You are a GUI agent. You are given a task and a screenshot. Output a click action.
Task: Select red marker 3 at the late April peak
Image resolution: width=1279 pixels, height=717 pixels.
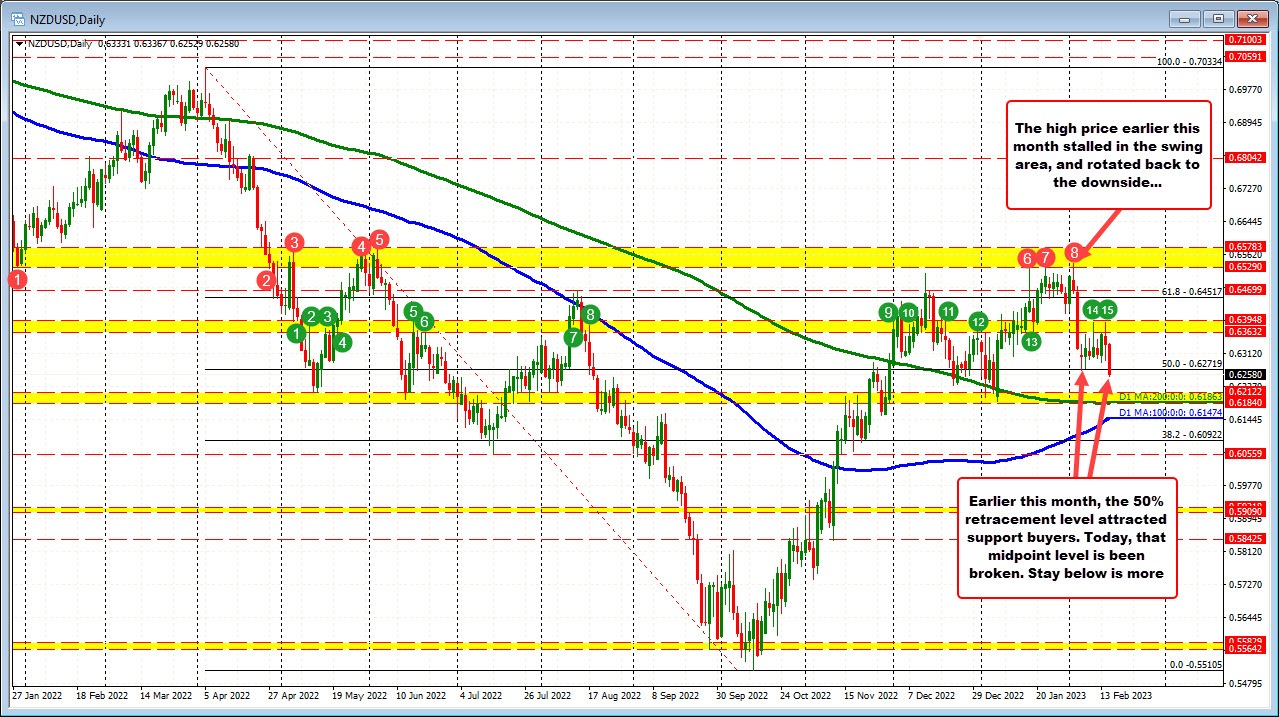(293, 242)
